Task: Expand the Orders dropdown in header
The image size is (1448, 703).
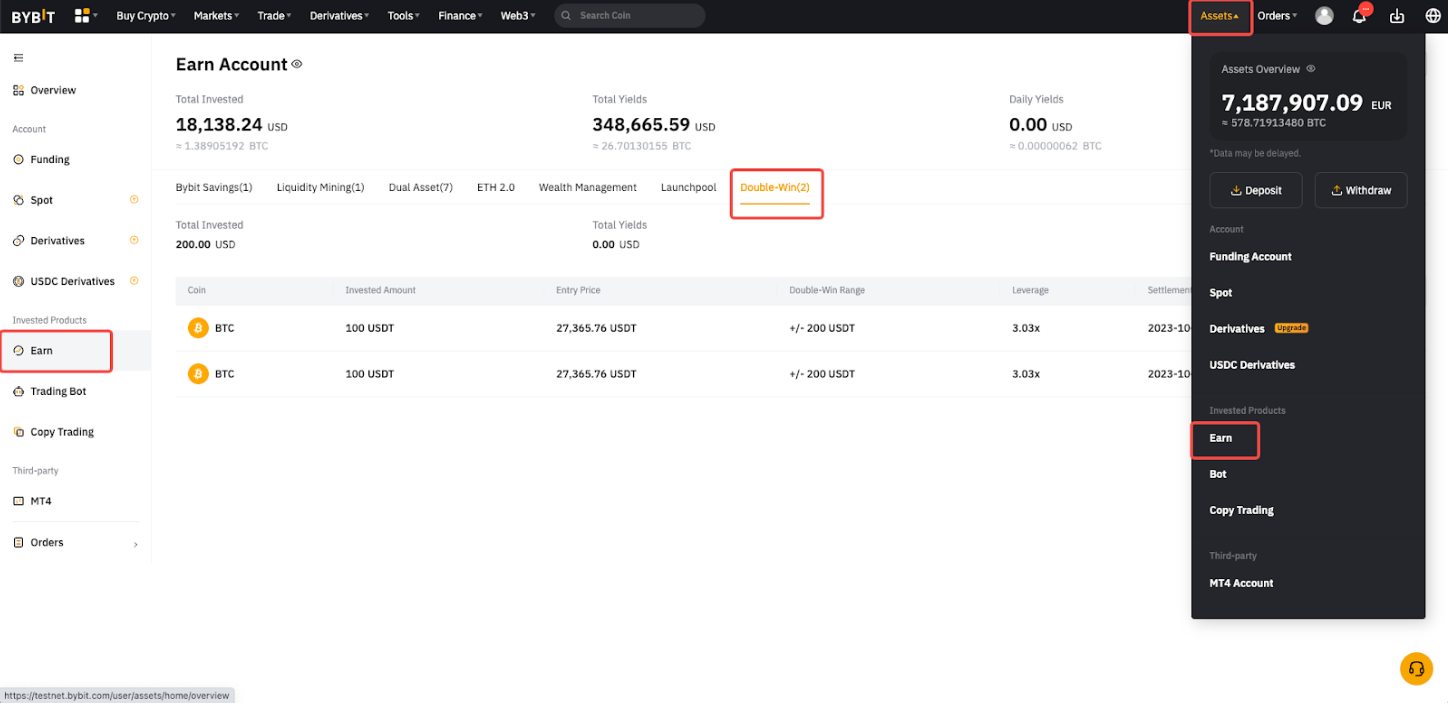Action: pos(1277,16)
